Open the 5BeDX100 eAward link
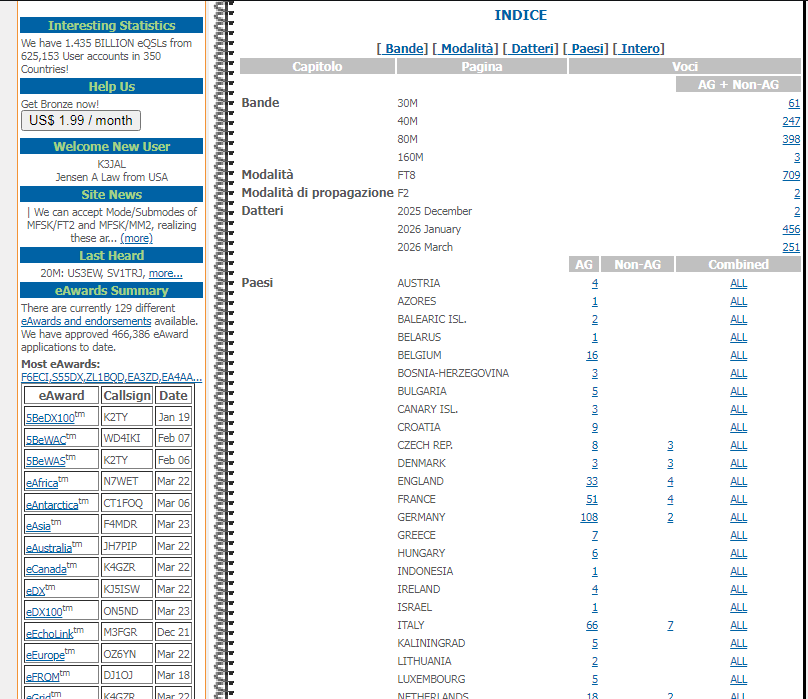Image resolution: width=808 pixels, height=699 pixels. [50, 418]
